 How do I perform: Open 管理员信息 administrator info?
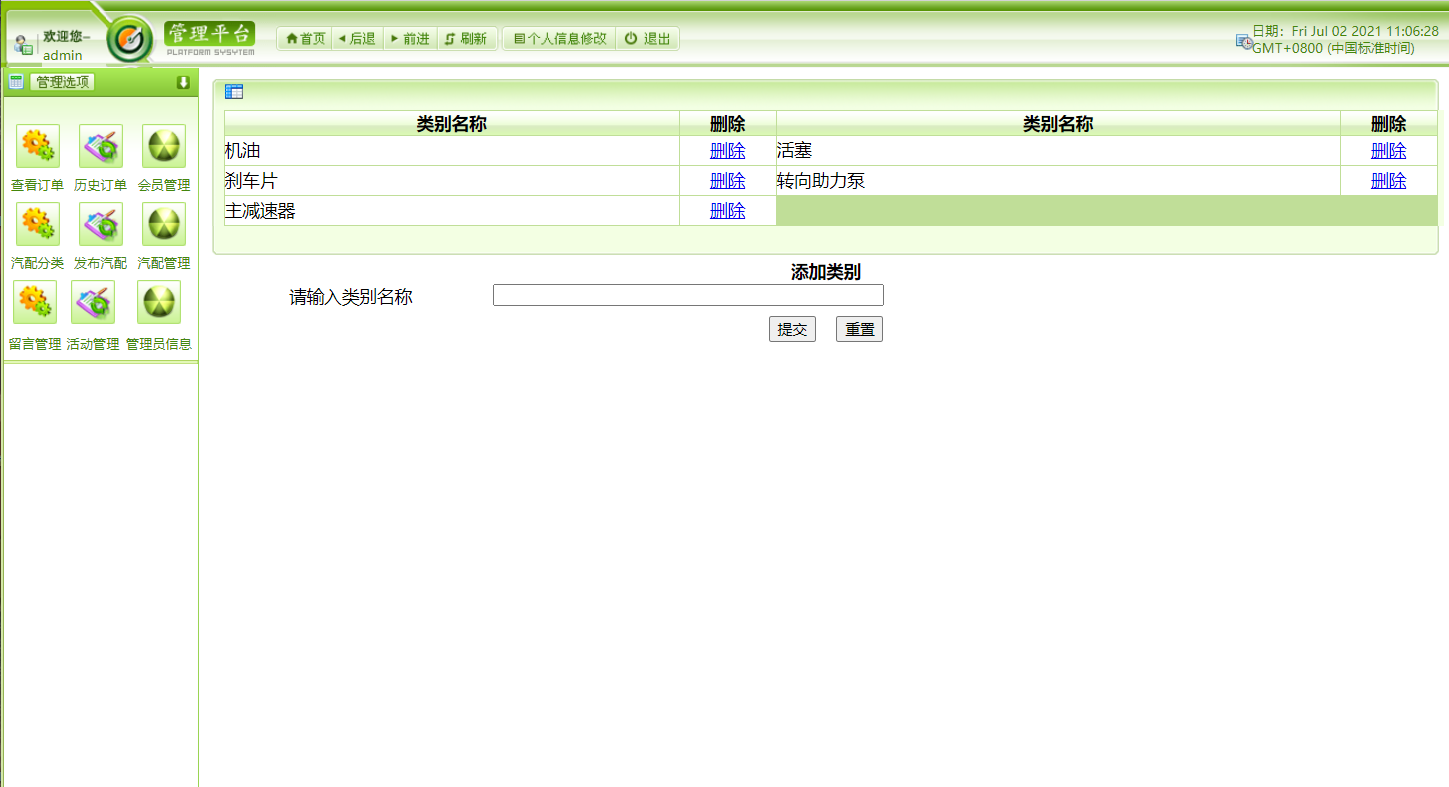click(158, 301)
